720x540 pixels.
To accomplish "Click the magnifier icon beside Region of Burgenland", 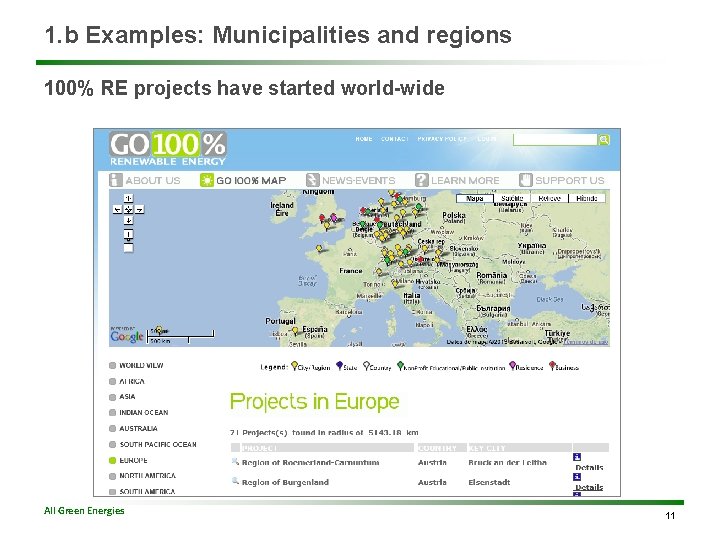I will pyautogui.click(x=235, y=481).
